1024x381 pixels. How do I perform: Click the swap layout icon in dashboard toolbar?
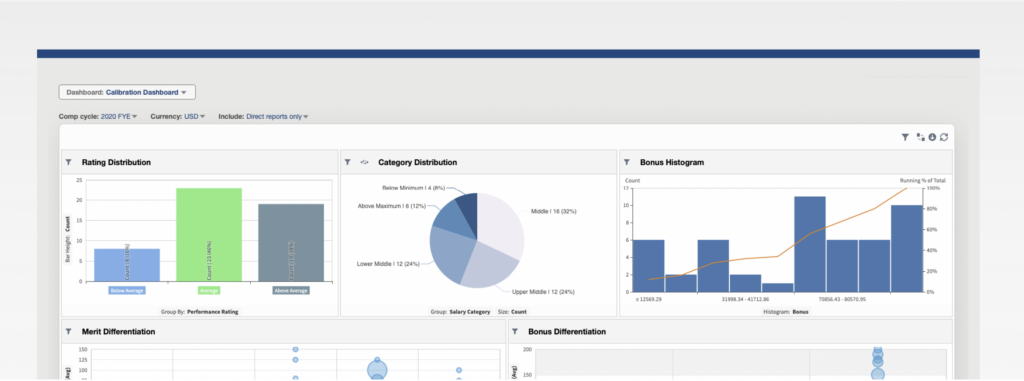(x=920, y=137)
